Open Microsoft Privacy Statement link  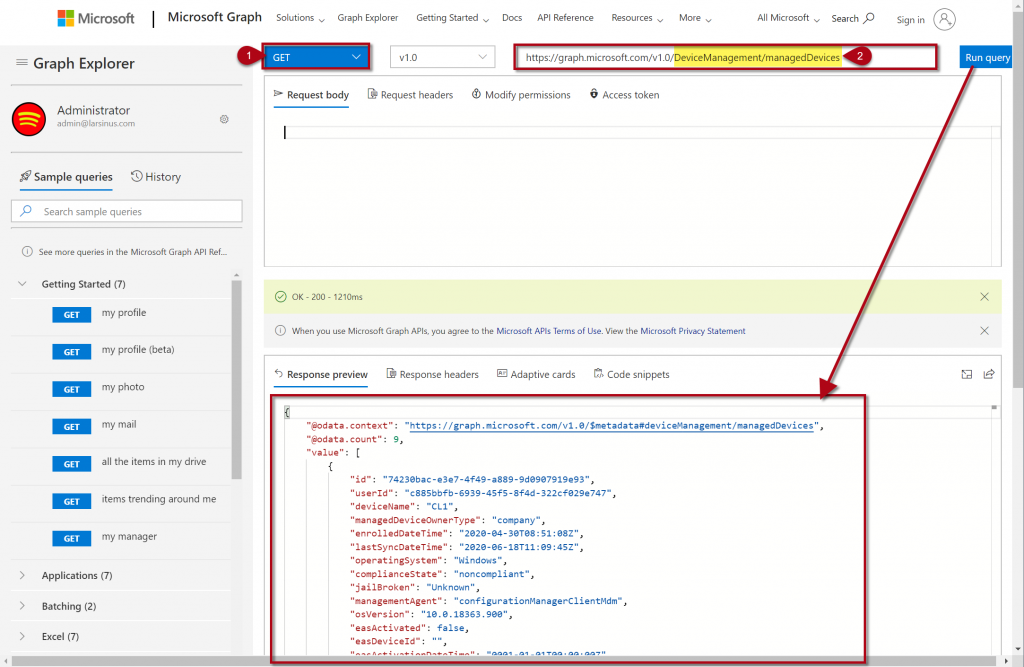pos(693,331)
